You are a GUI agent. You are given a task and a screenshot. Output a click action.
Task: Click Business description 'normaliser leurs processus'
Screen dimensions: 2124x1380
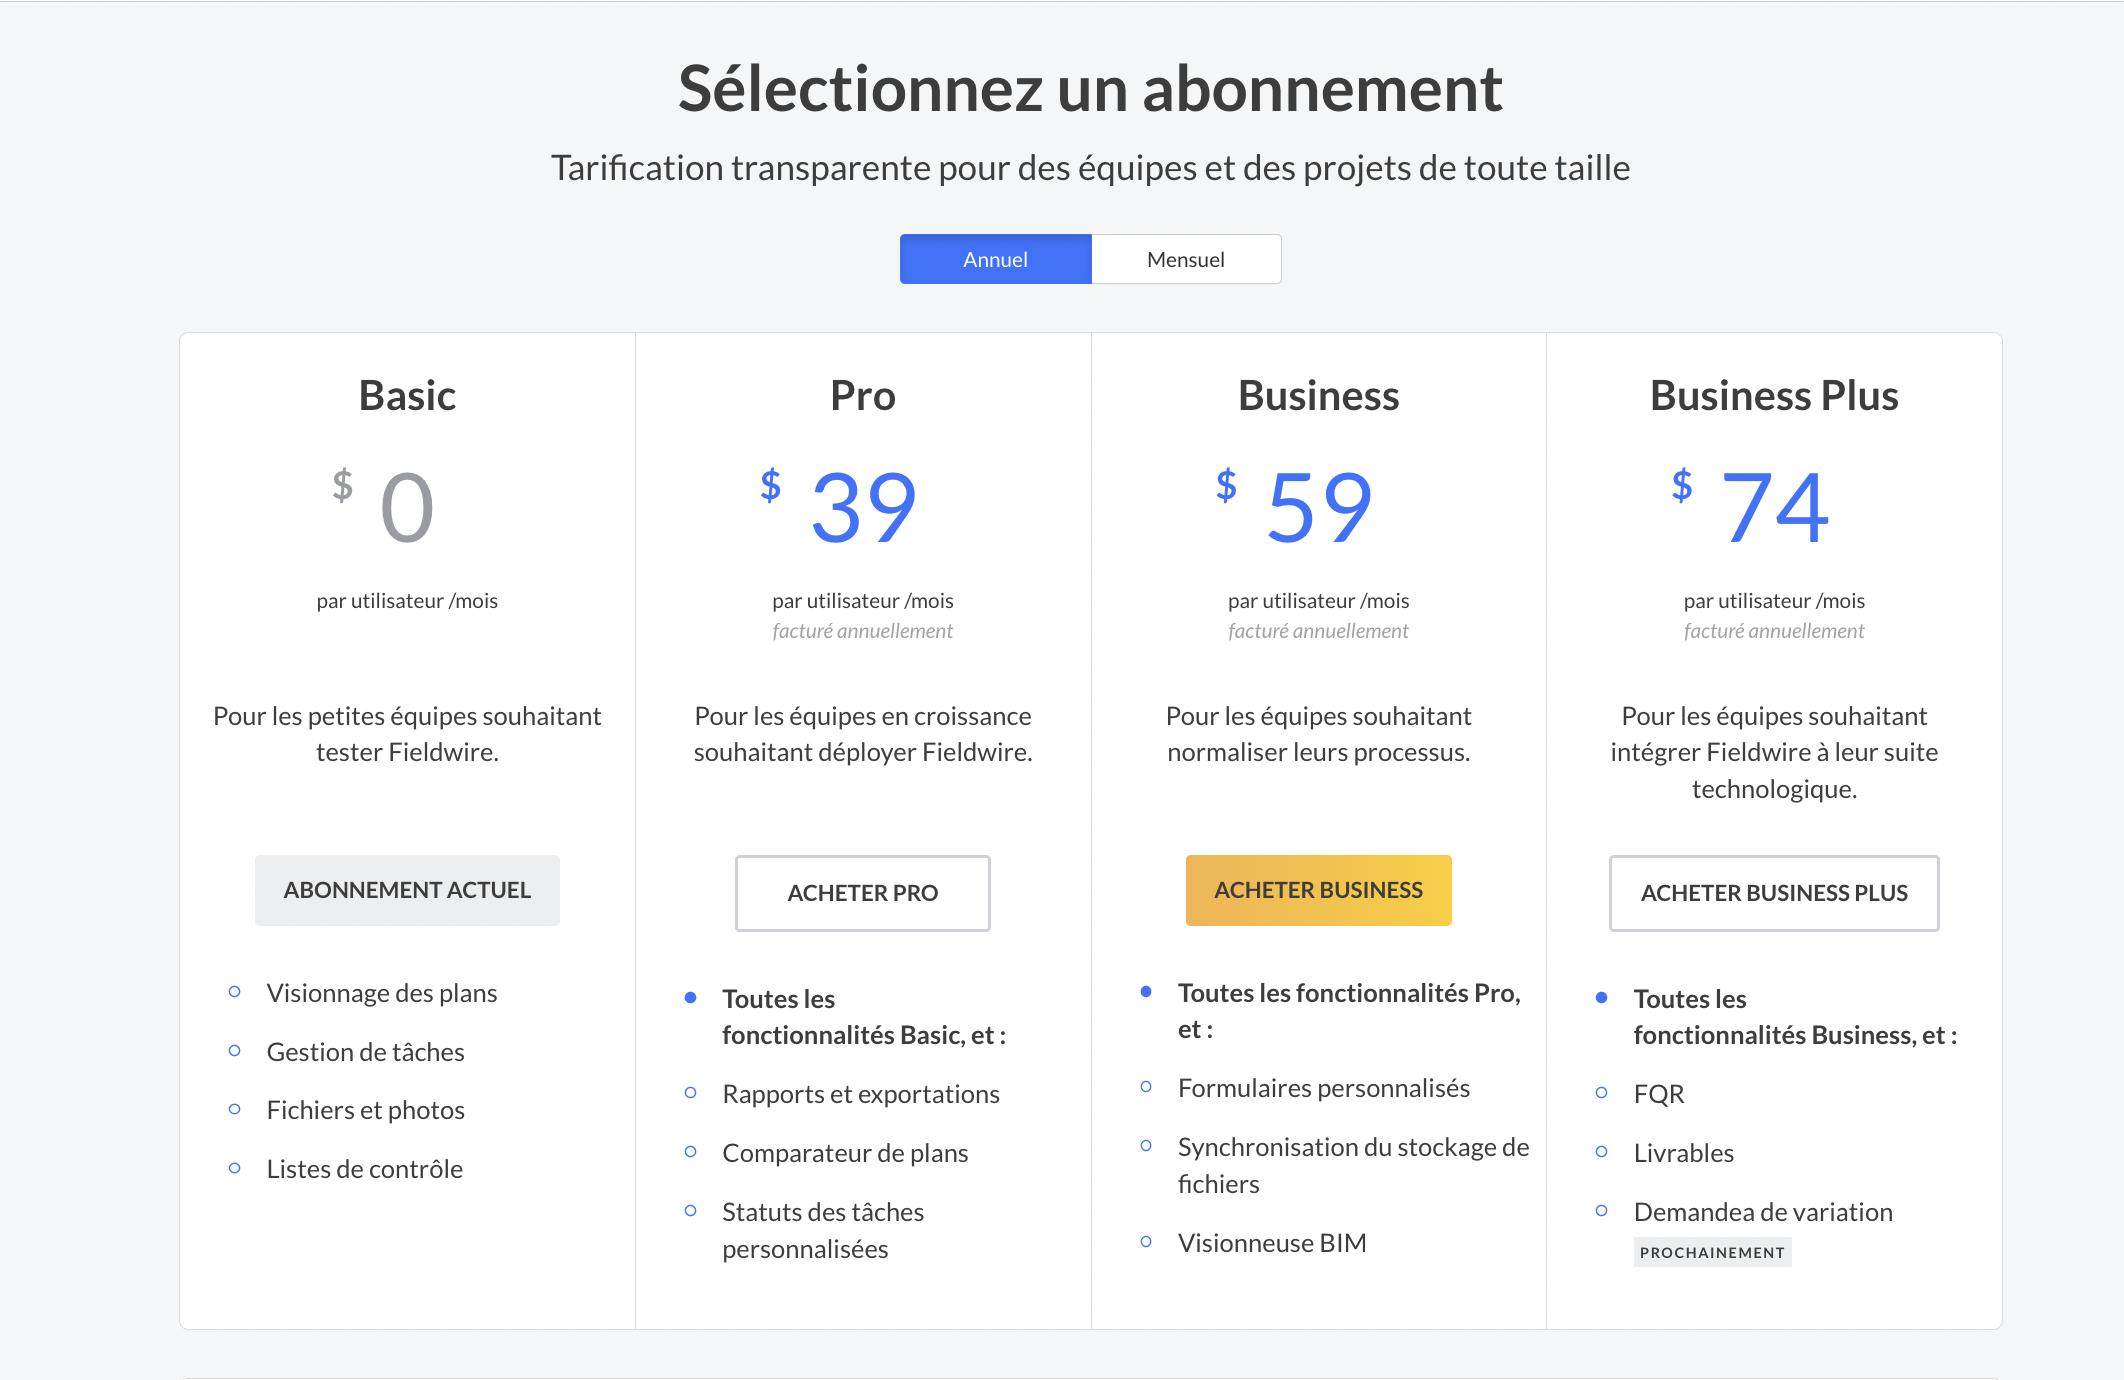(x=1318, y=752)
